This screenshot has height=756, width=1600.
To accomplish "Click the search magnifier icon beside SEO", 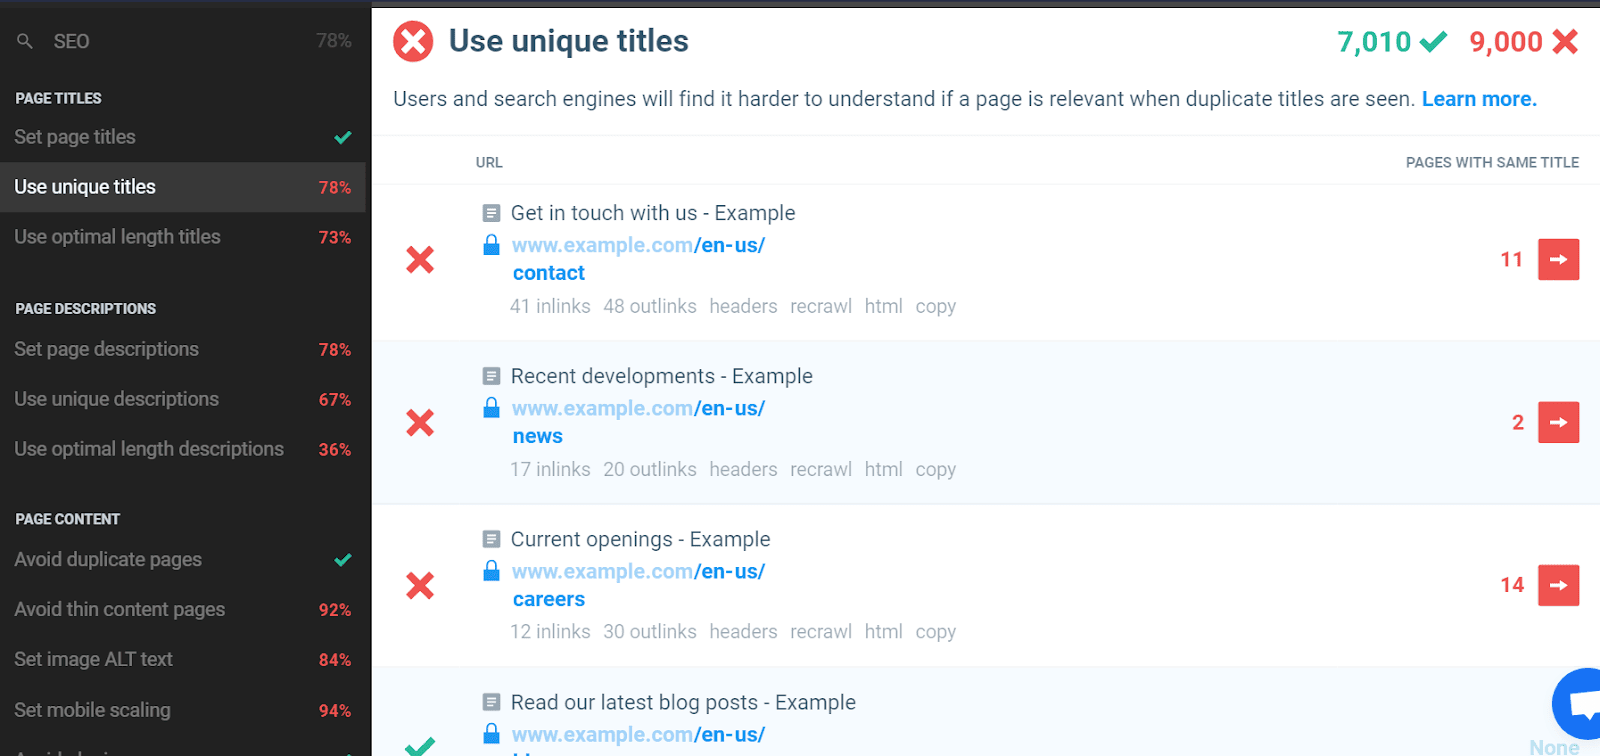I will [25, 41].
